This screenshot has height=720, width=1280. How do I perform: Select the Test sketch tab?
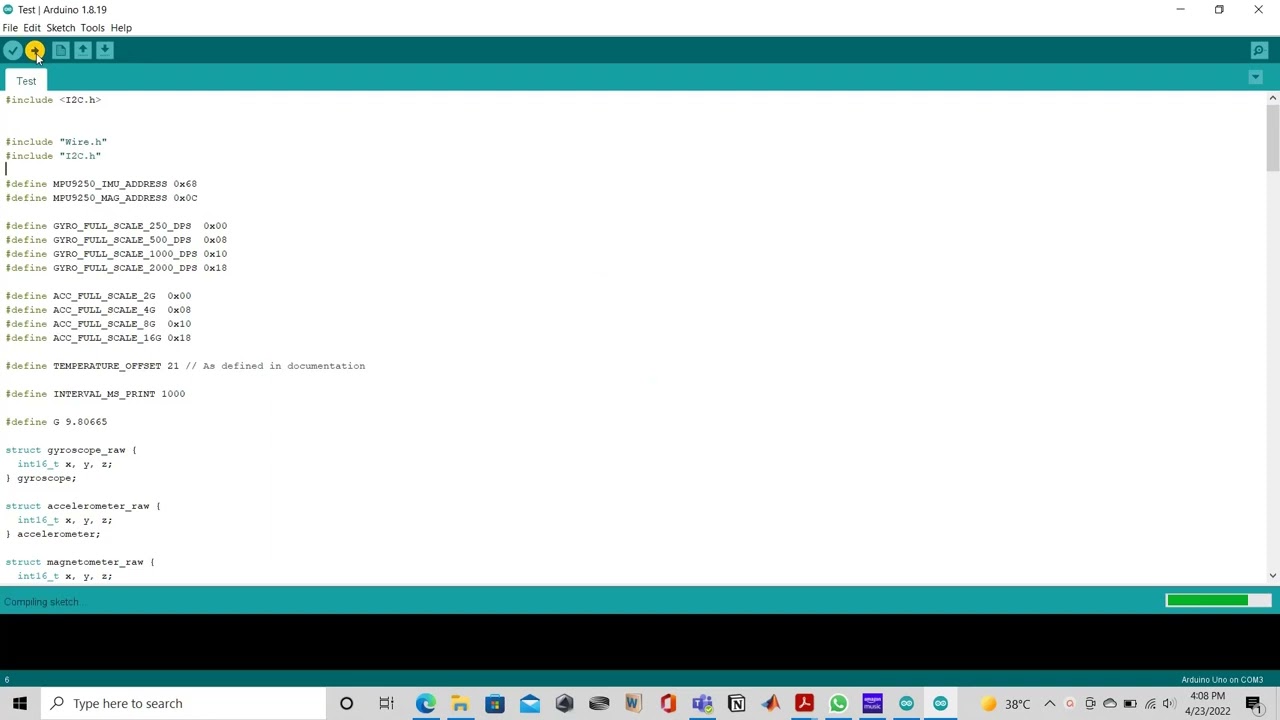[x=26, y=81]
